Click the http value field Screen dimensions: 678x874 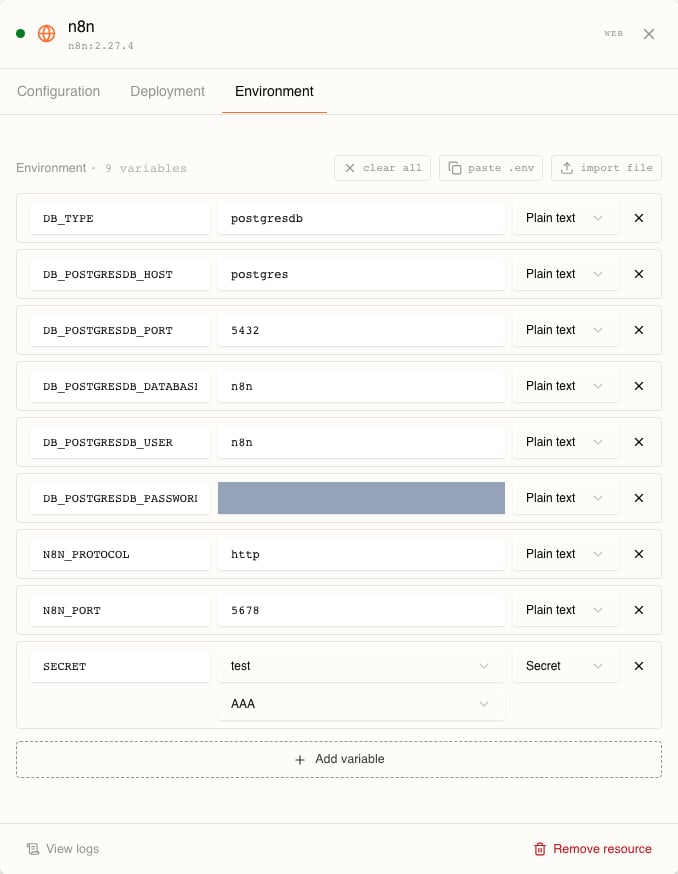click(361, 554)
